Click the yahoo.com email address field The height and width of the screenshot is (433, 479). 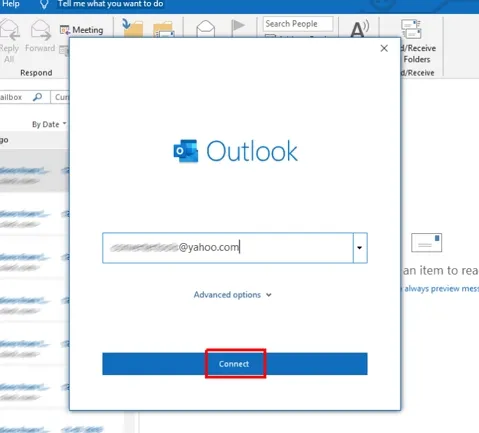[x=228, y=248]
